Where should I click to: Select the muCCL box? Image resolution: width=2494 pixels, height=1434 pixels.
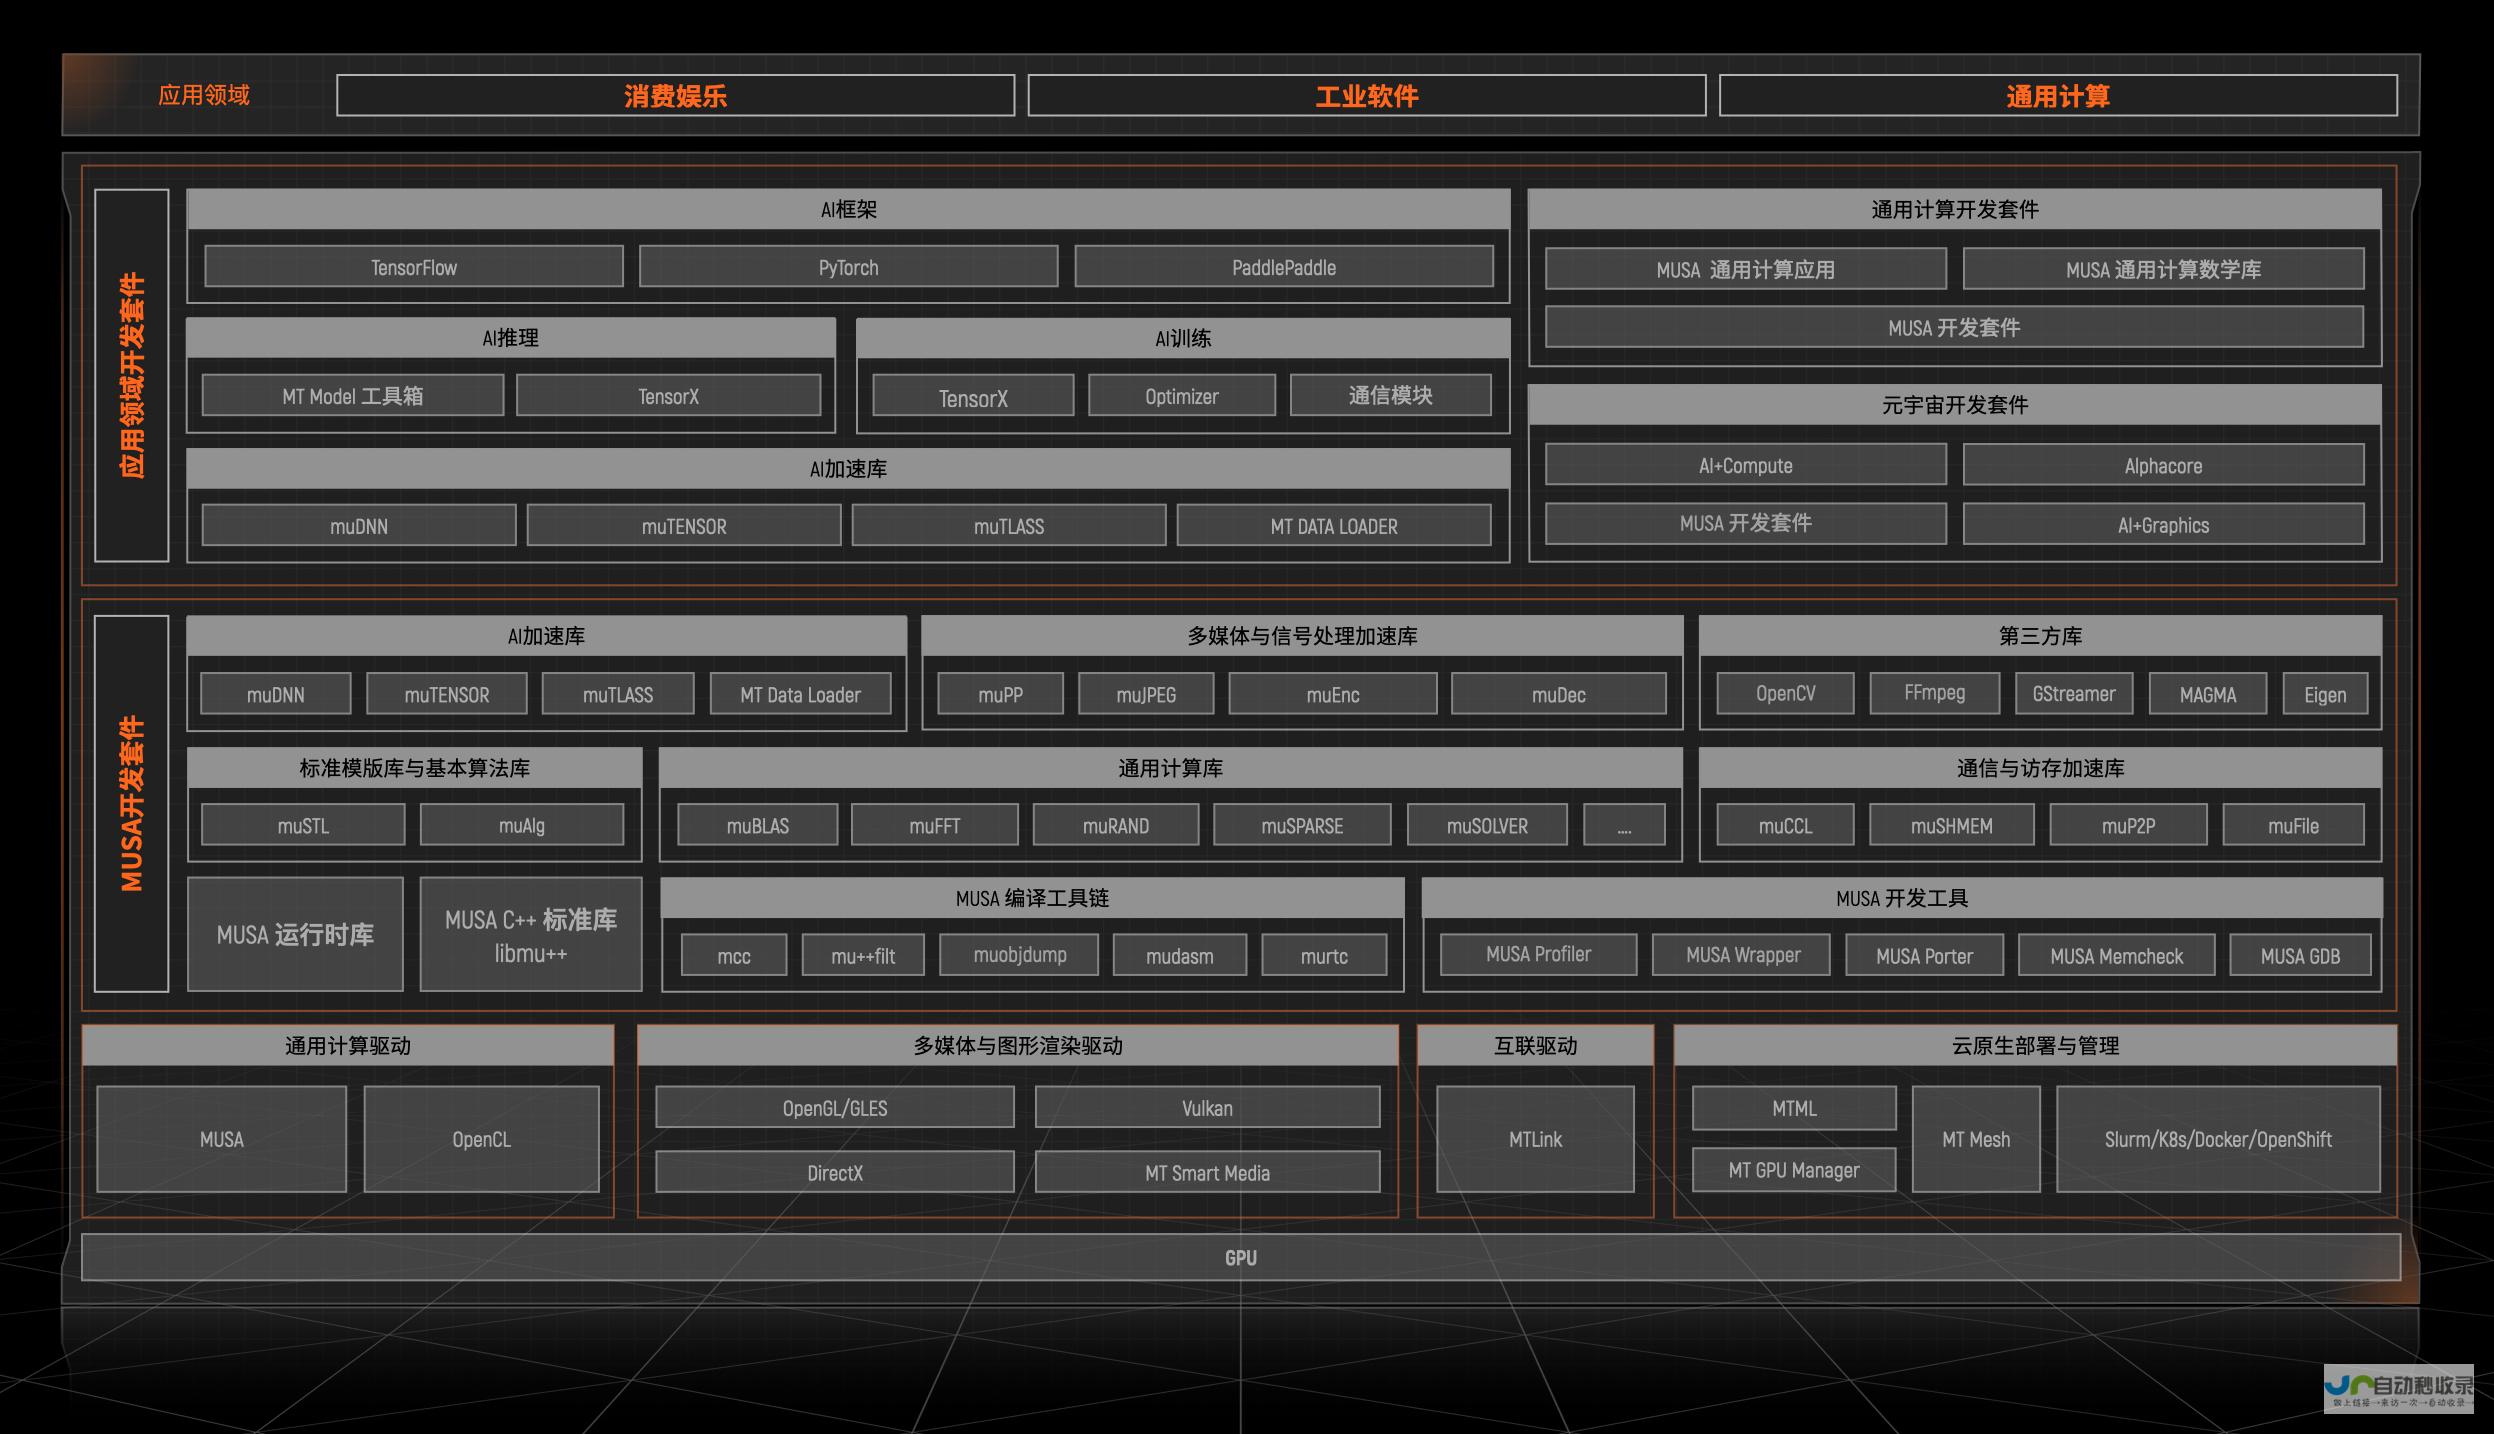(x=1786, y=825)
